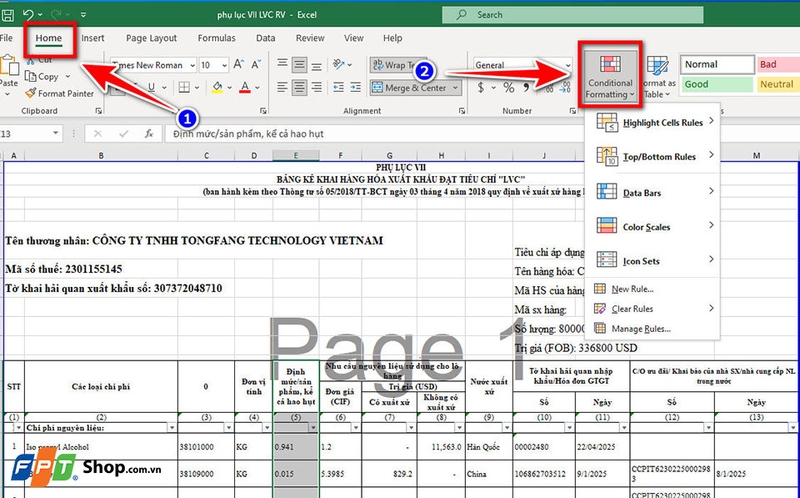
Task: Select the Normal cell style
Action: click(x=717, y=64)
